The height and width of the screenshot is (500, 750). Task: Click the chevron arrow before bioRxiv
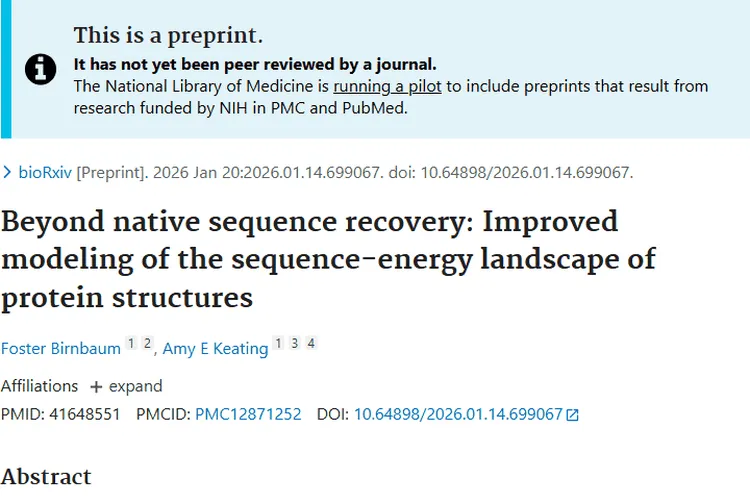pyautogui.click(x=8, y=172)
